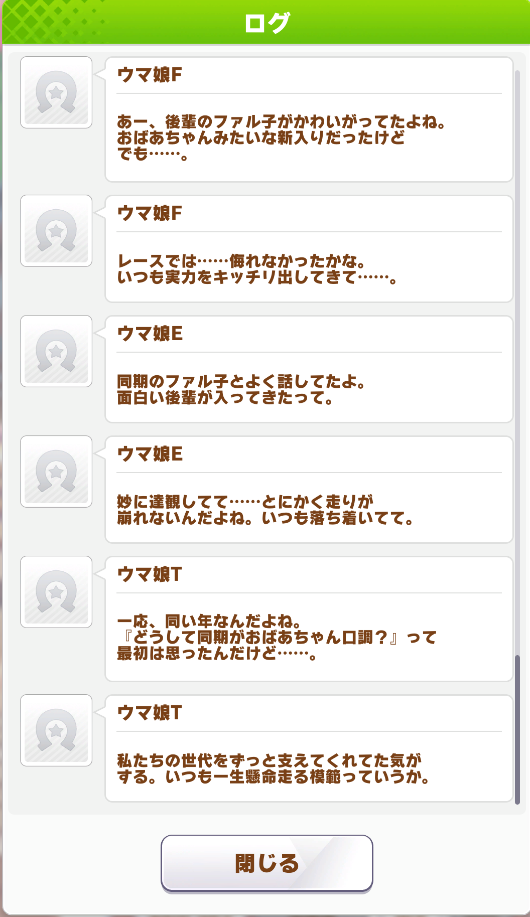Select the ログ title header
Screen dimensions: 530x917
pyautogui.click(x=267, y=23)
